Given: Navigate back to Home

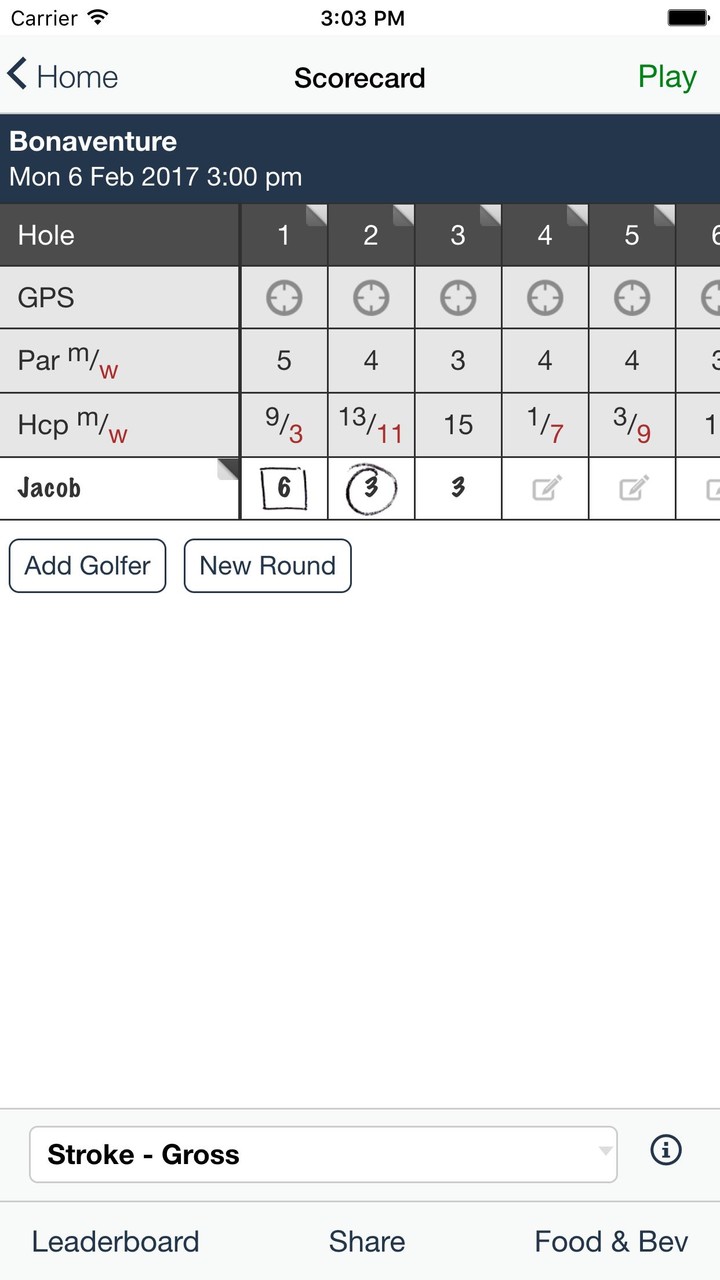Looking at the screenshot, I should point(62,76).
